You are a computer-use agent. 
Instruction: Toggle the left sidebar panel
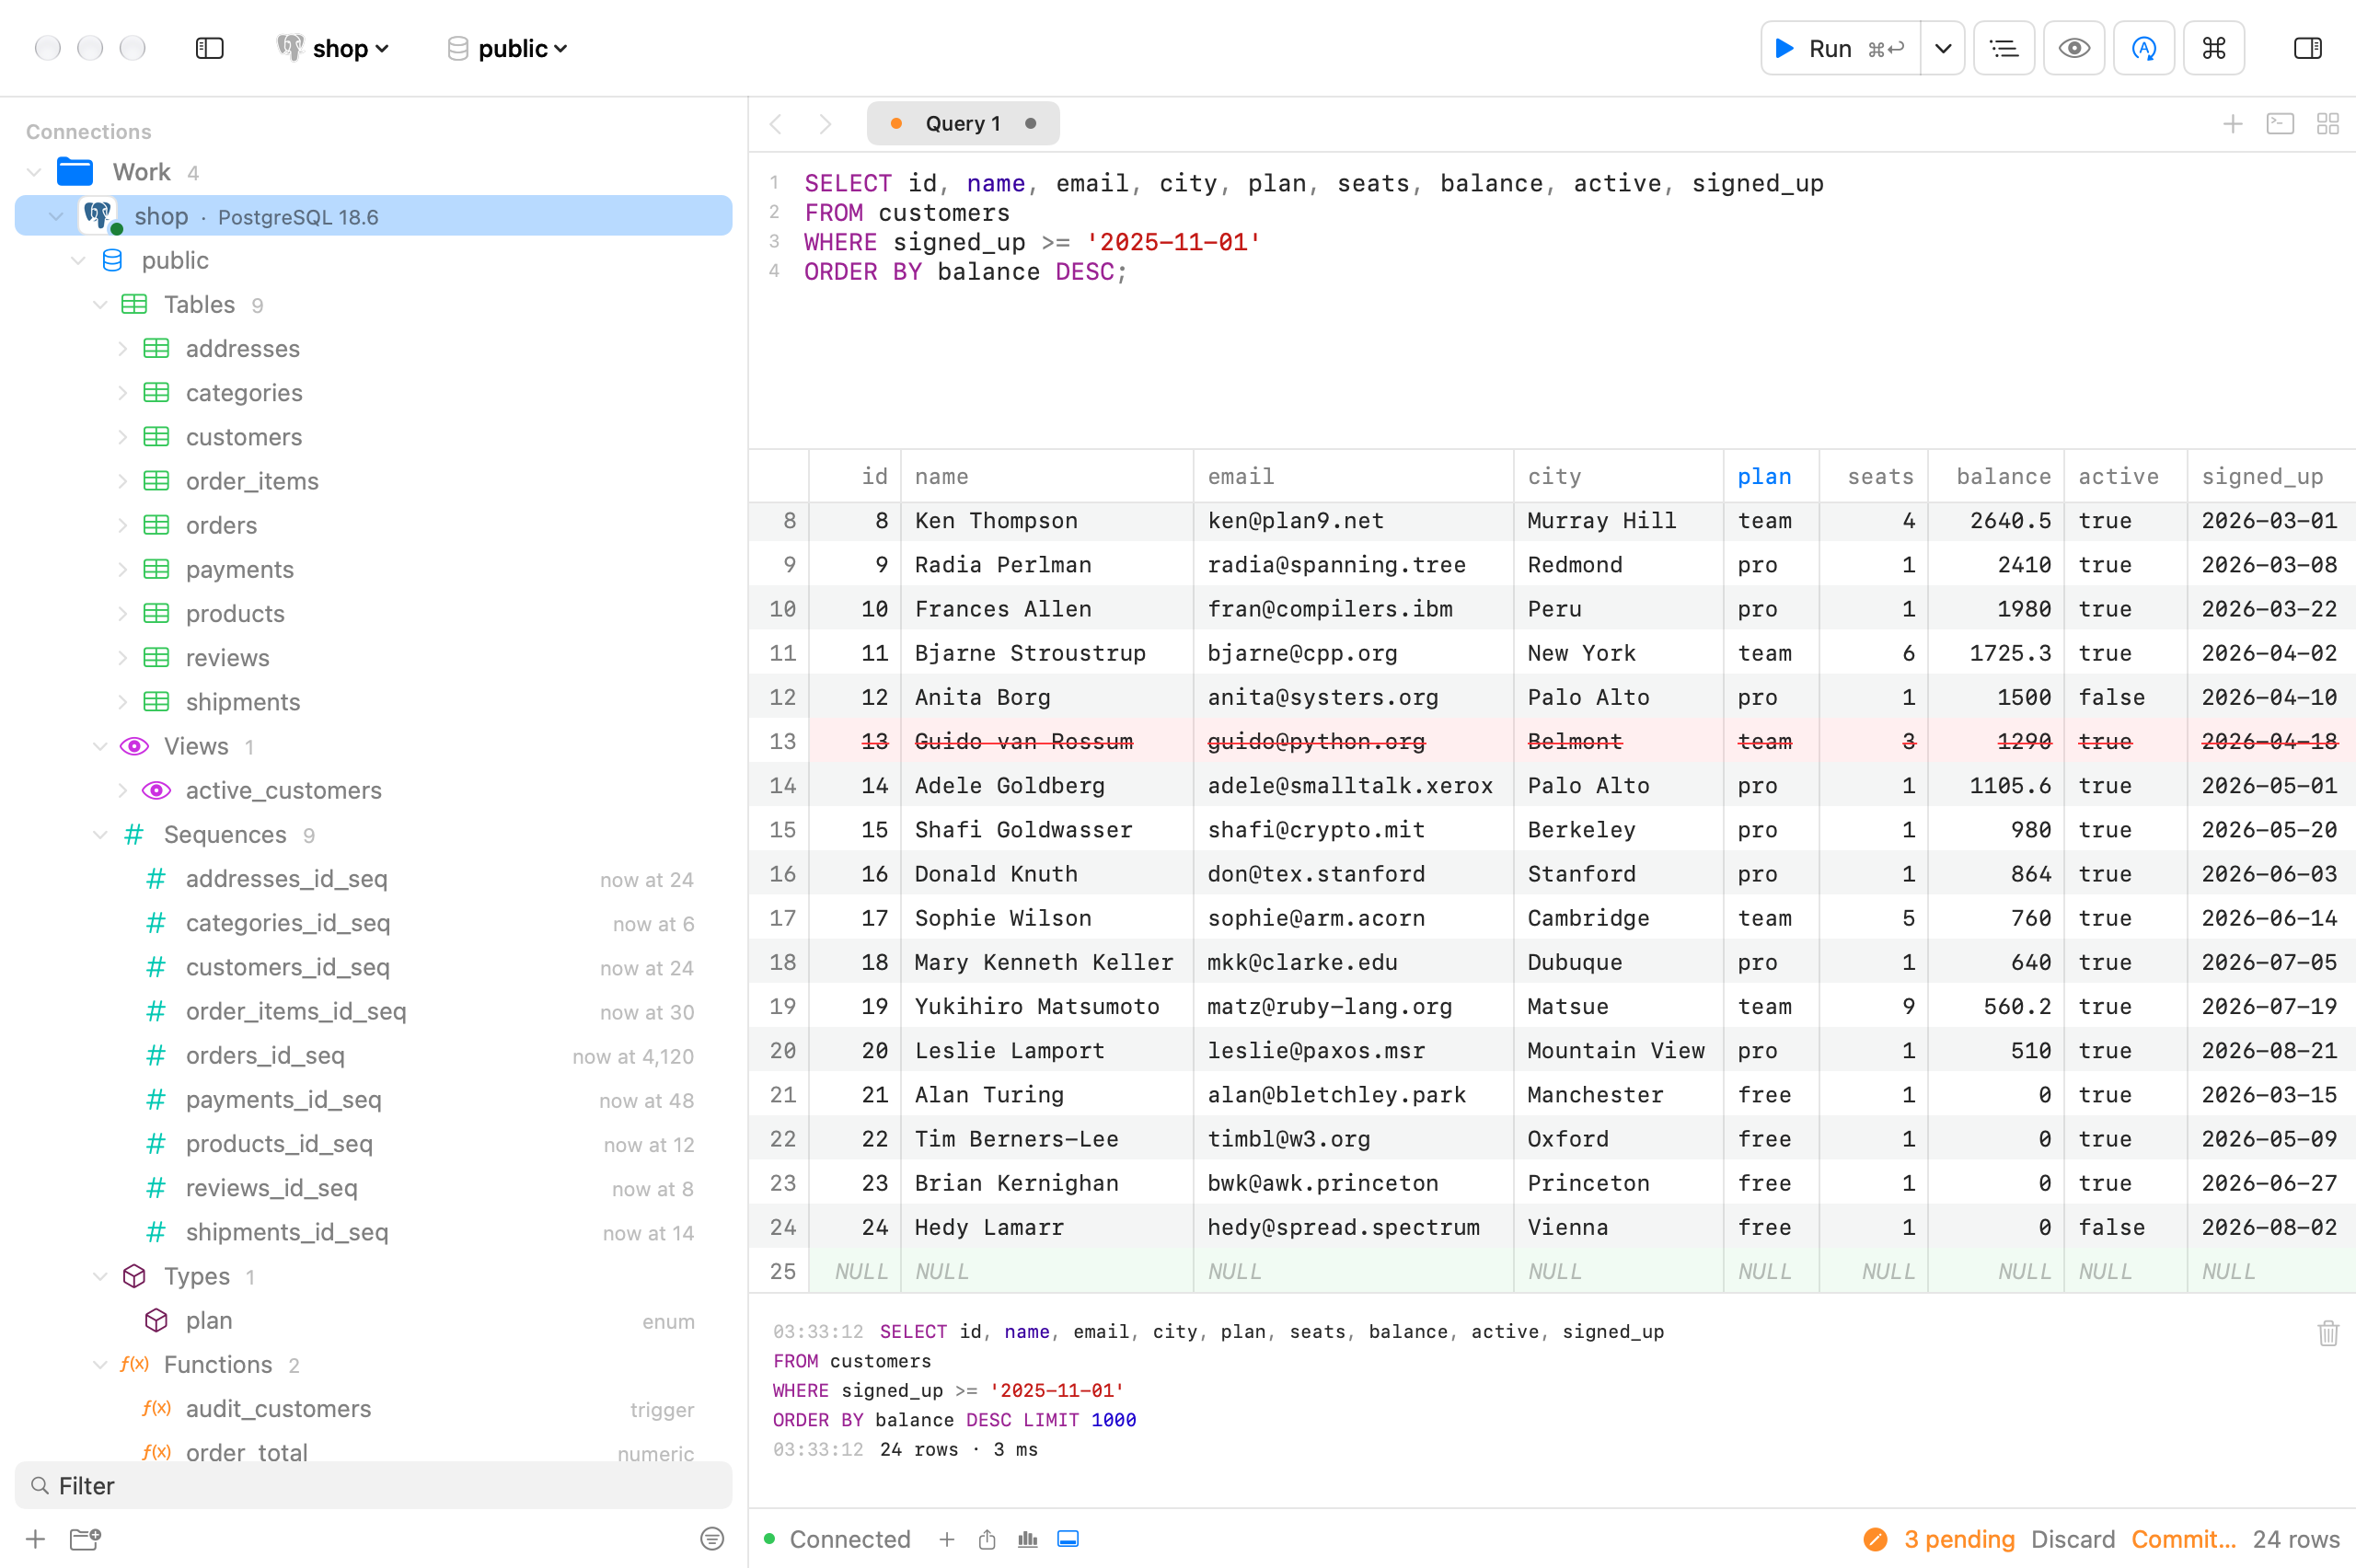tap(209, 48)
